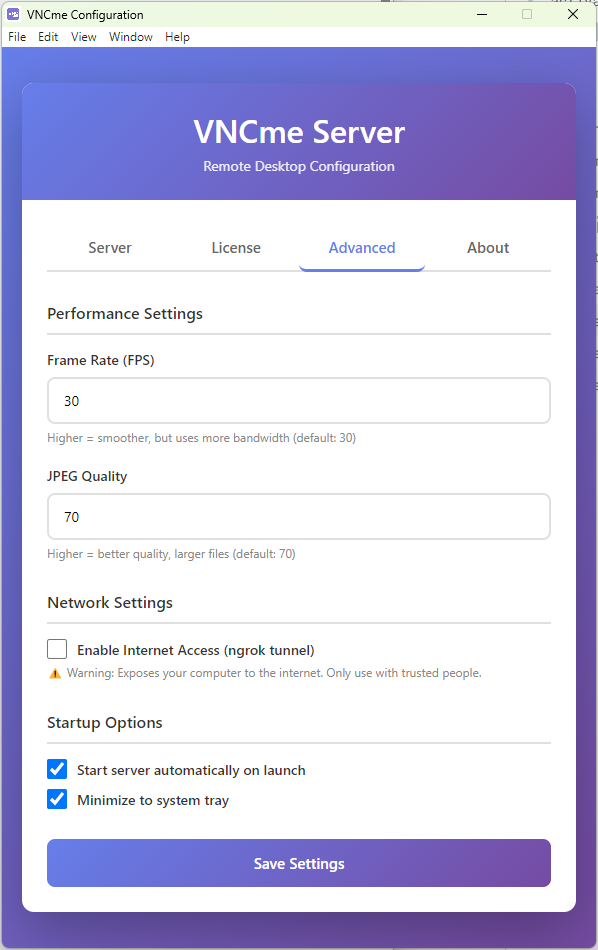Click the Save Settings button
The image size is (598, 950).
pos(298,862)
